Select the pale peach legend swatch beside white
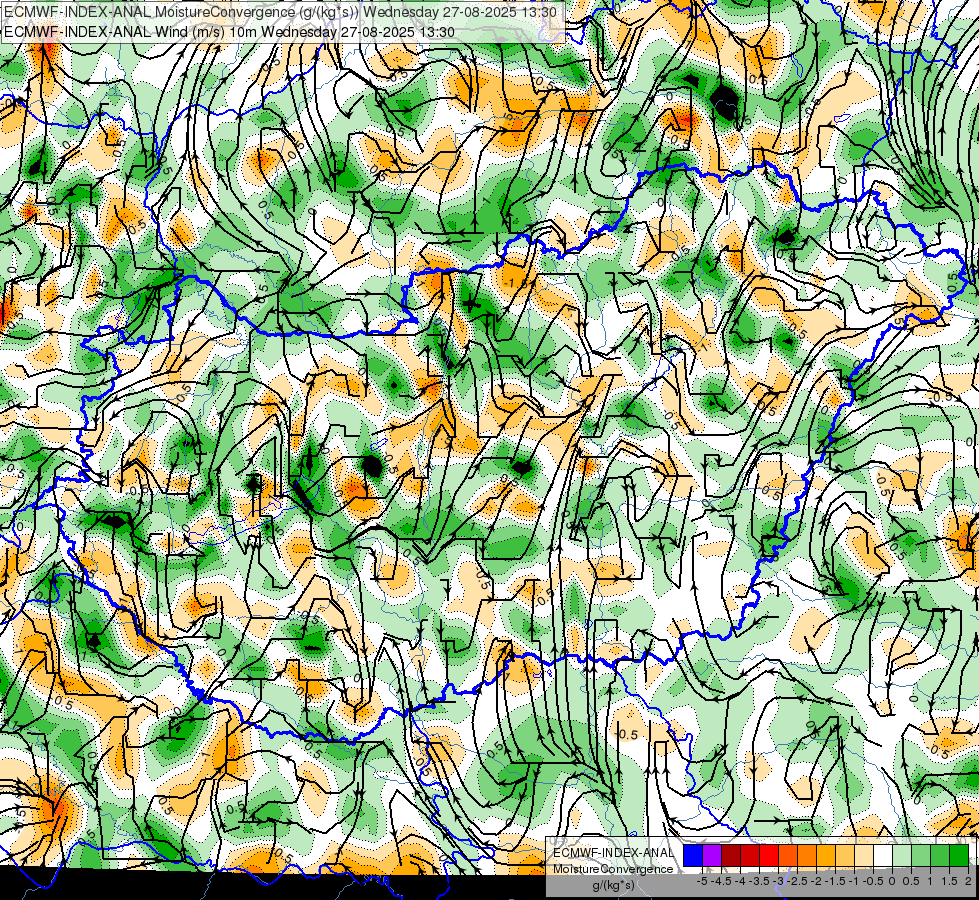The width and height of the screenshot is (979, 900). 864,855
